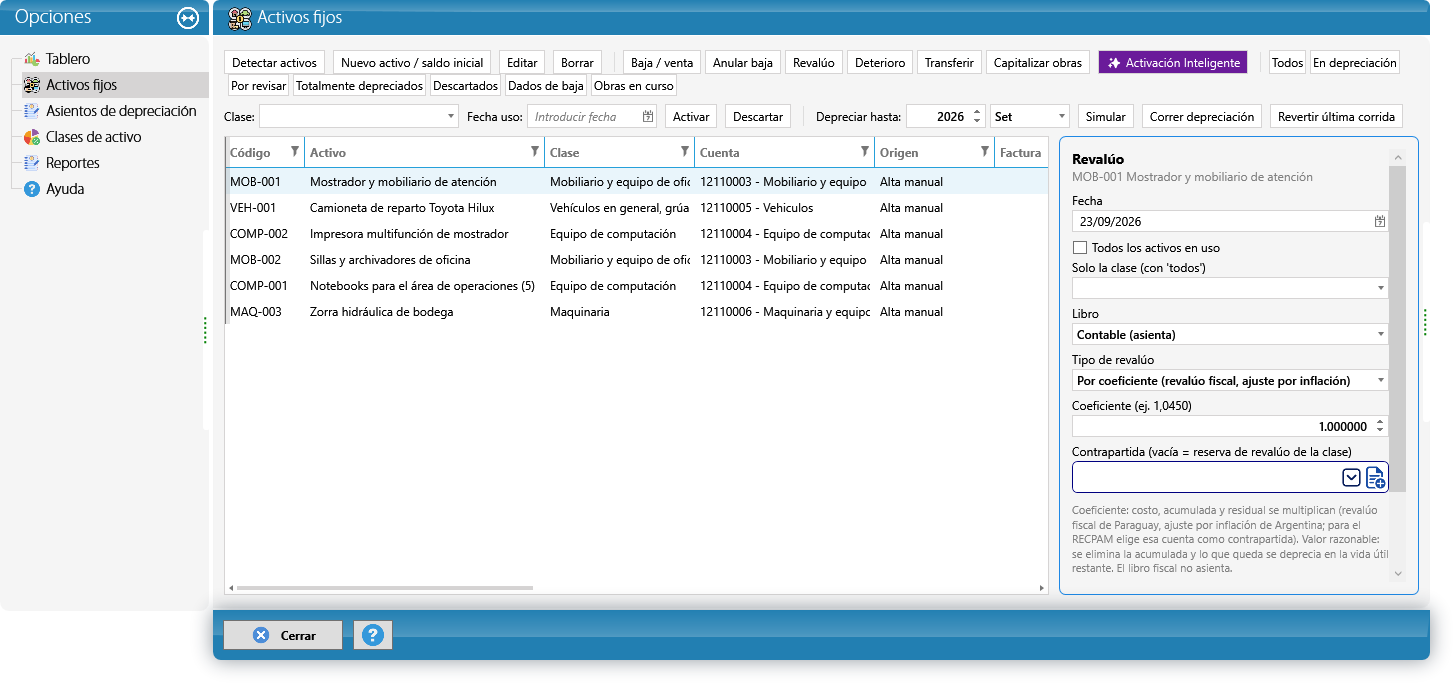
Task: Click the 'Simular' button
Action: tap(1106, 117)
